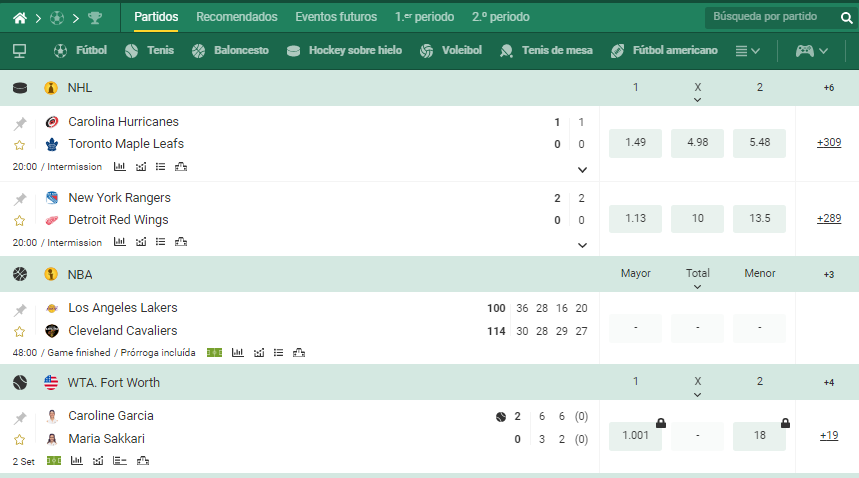859x478 pixels.
Task: Bet on Carolina Hurricanes at 1.49
Action: pyautogui.click(x=635, y=143)
